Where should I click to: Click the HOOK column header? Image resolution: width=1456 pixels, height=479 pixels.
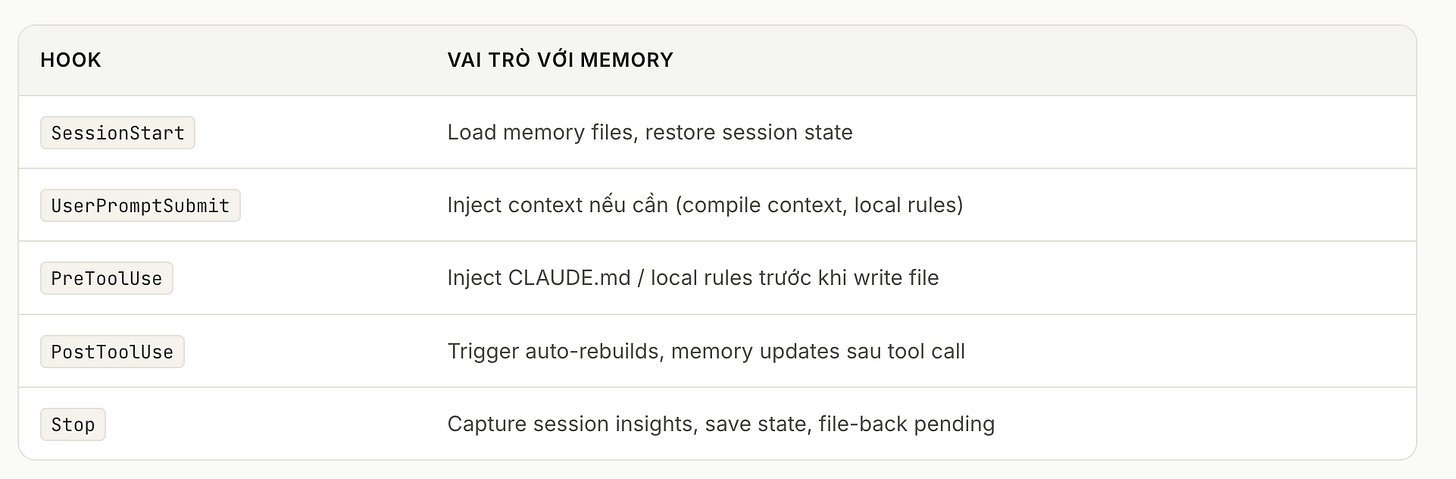(71, 60)
